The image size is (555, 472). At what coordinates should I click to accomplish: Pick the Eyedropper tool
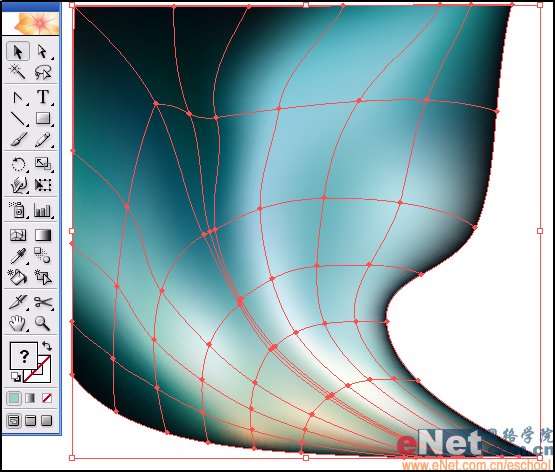(18, 256)
